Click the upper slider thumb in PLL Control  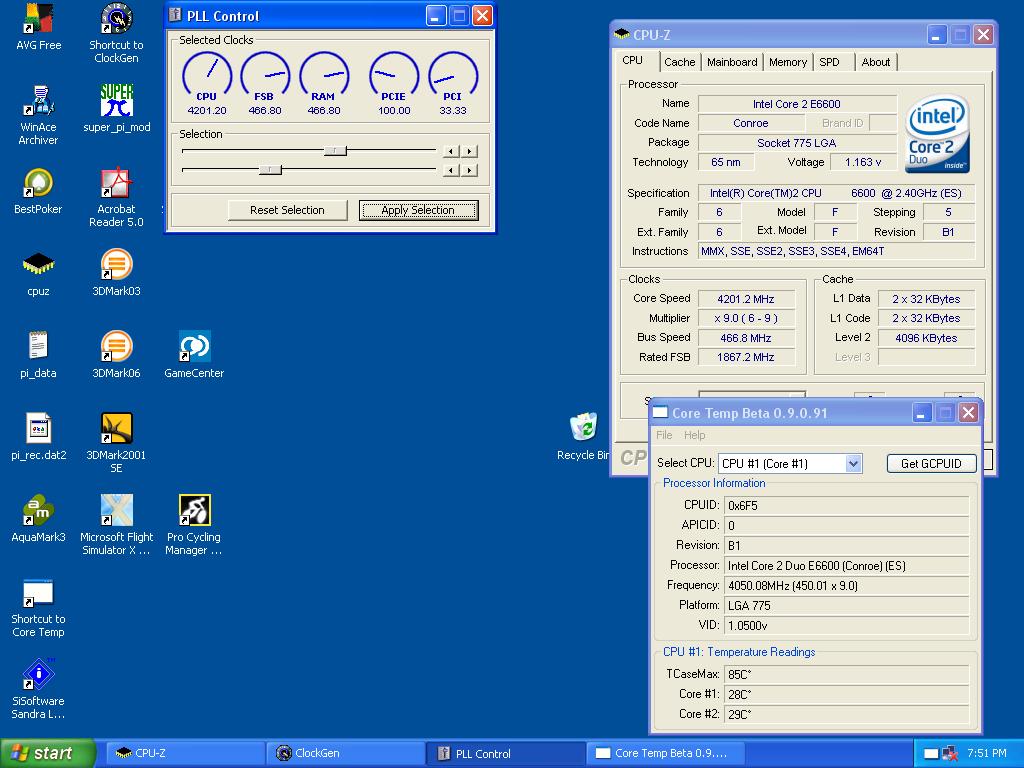[x=335, y=151]
